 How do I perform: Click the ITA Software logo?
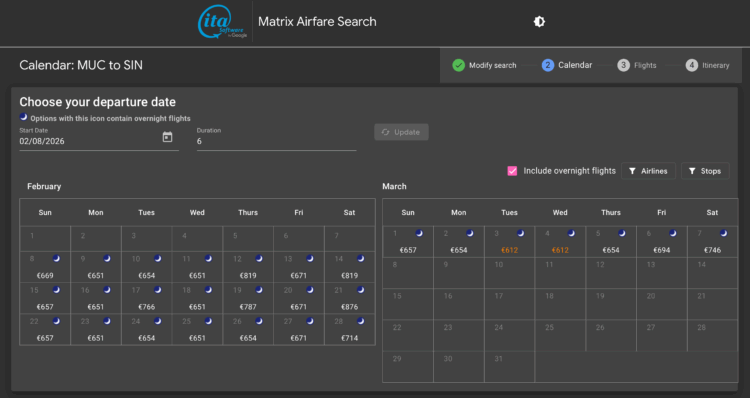point(222,22)
